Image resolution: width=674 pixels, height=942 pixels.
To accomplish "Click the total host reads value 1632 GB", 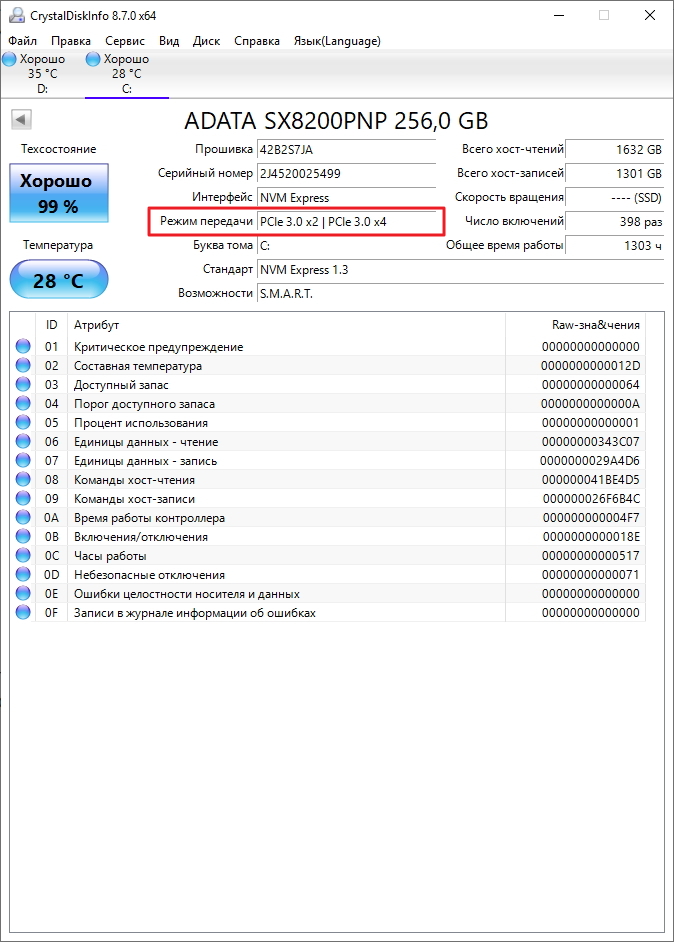I will coord(615,150).
